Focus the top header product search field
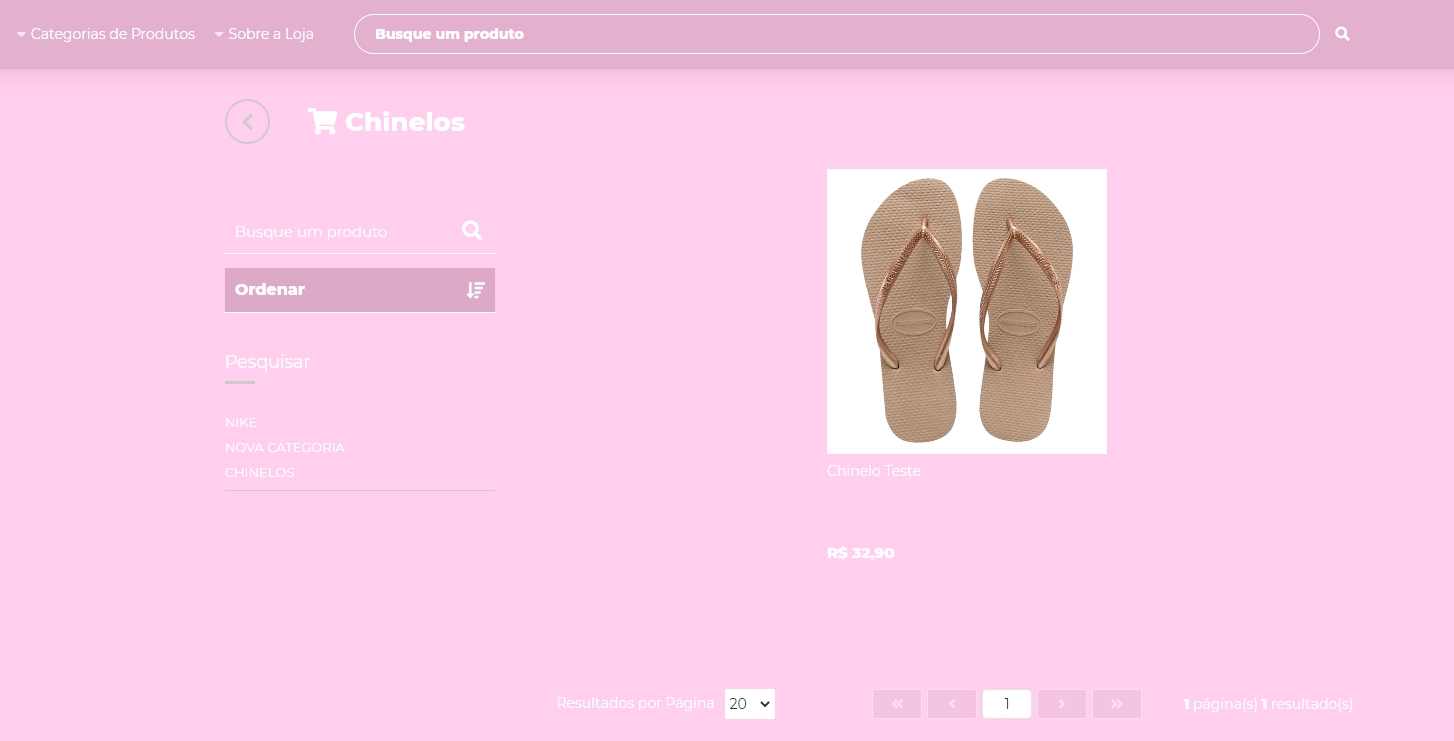 coord(836,34)
